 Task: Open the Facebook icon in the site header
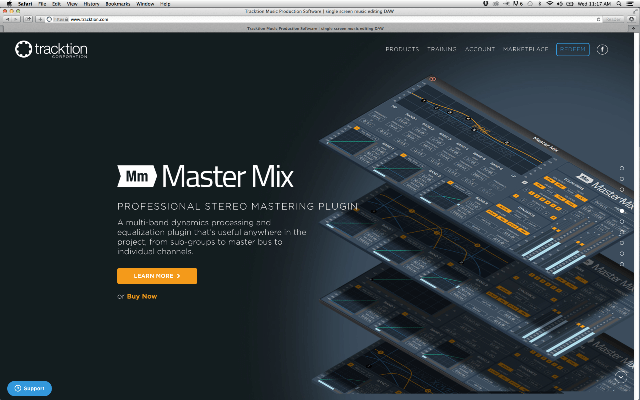coord(602,49)
